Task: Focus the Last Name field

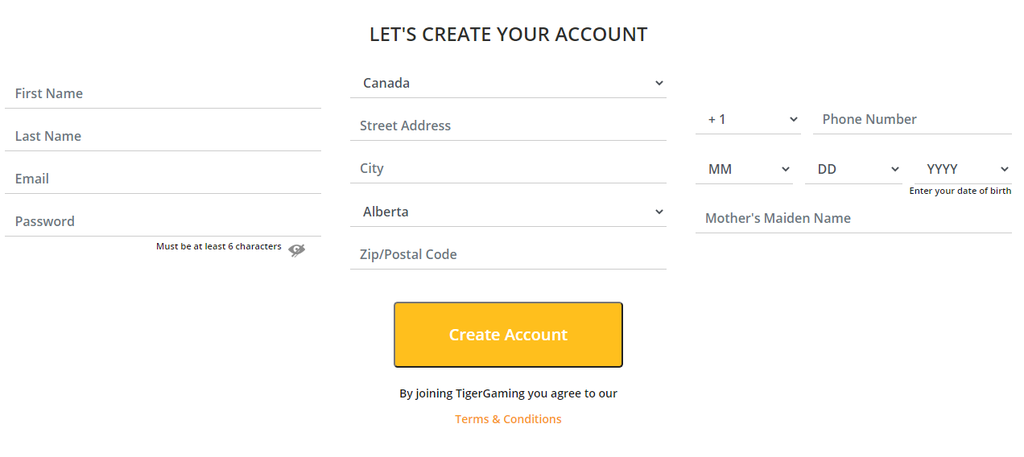Action: coord(163,136)
